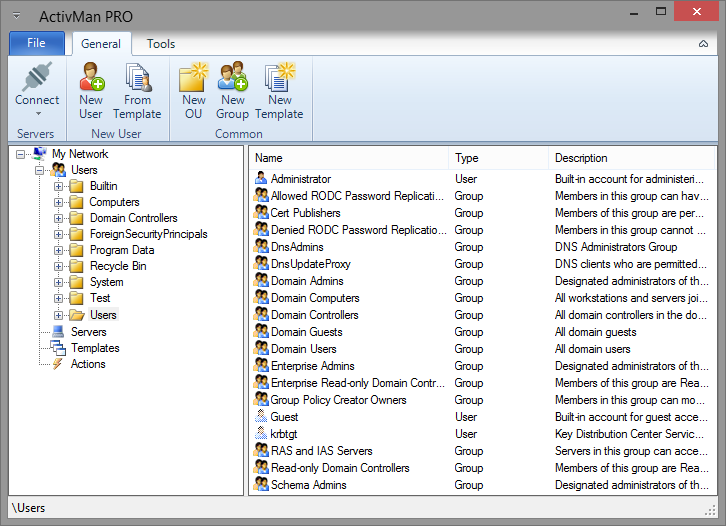This screenshot has height=526, width=726.
Task: Select Allowed RODC Password Replication row
Action: [x=483, y=196]
